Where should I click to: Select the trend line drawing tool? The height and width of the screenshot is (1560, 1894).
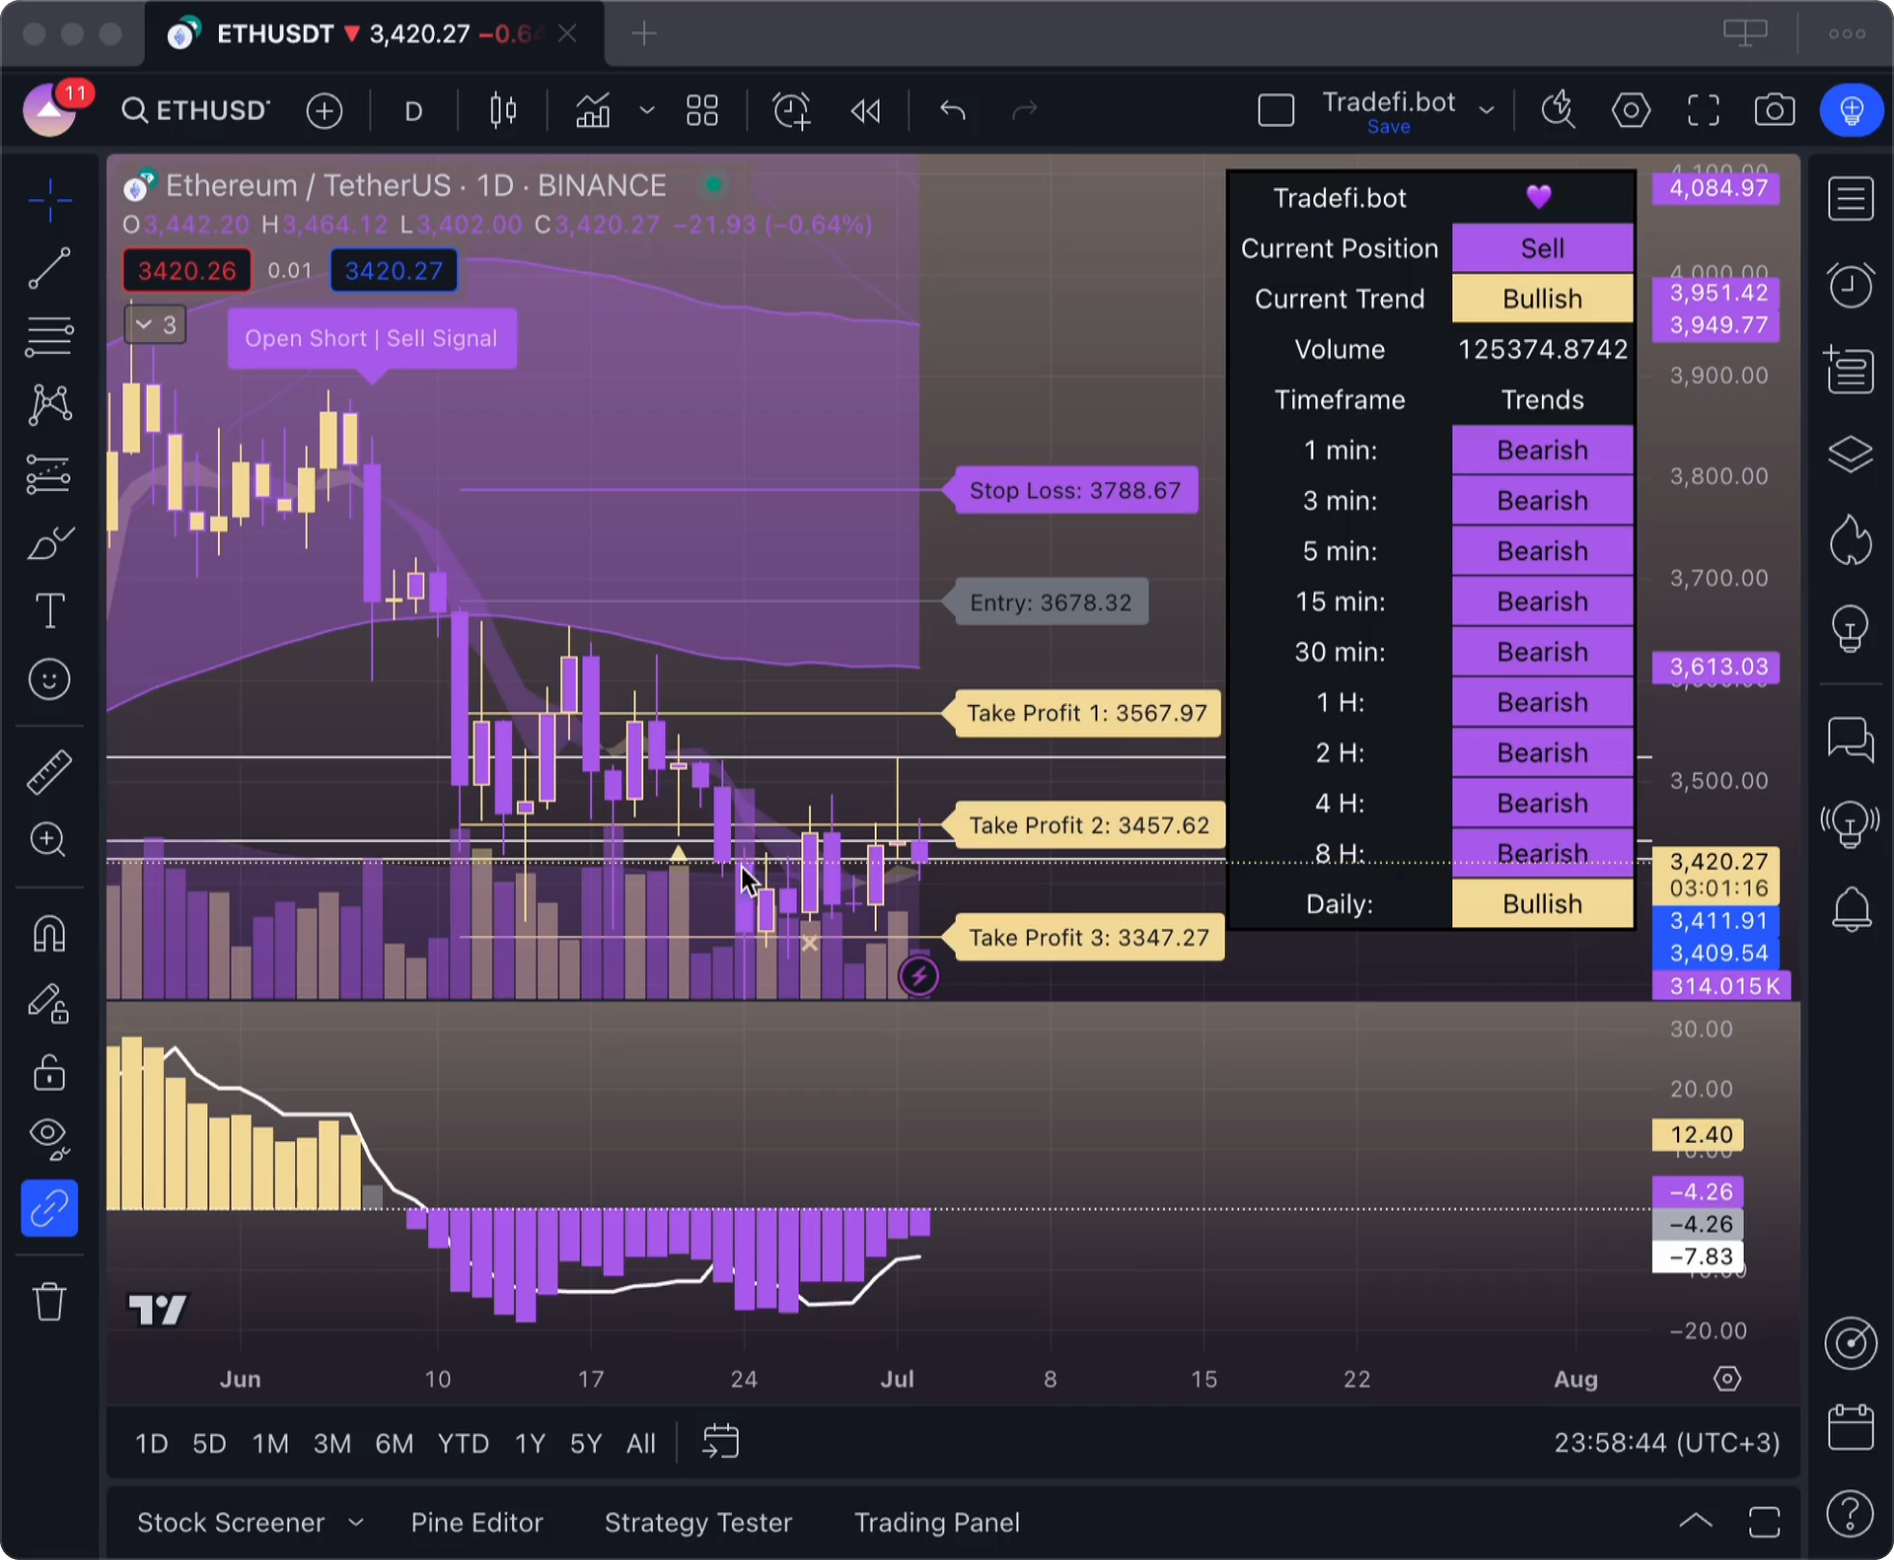[x=49, y=268]
